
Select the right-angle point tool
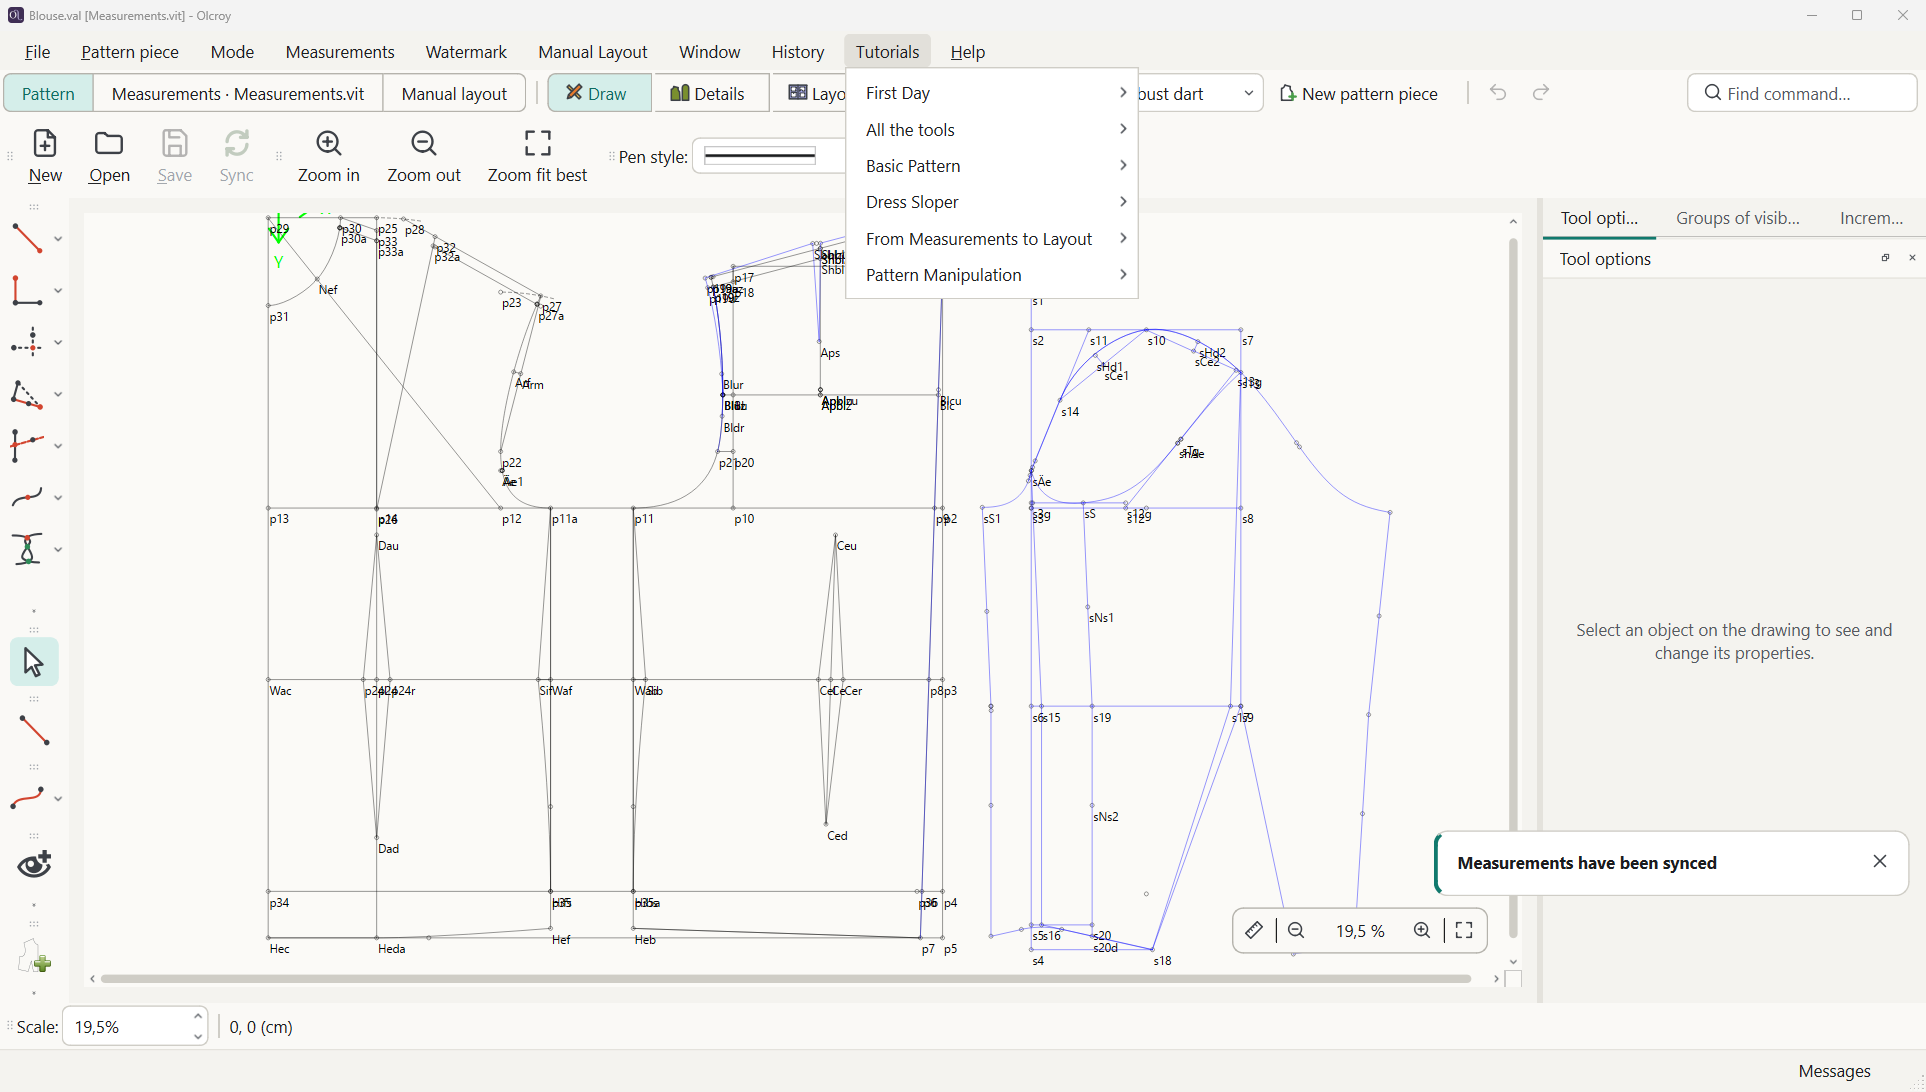pyautogui.click(x=27, y=290)
